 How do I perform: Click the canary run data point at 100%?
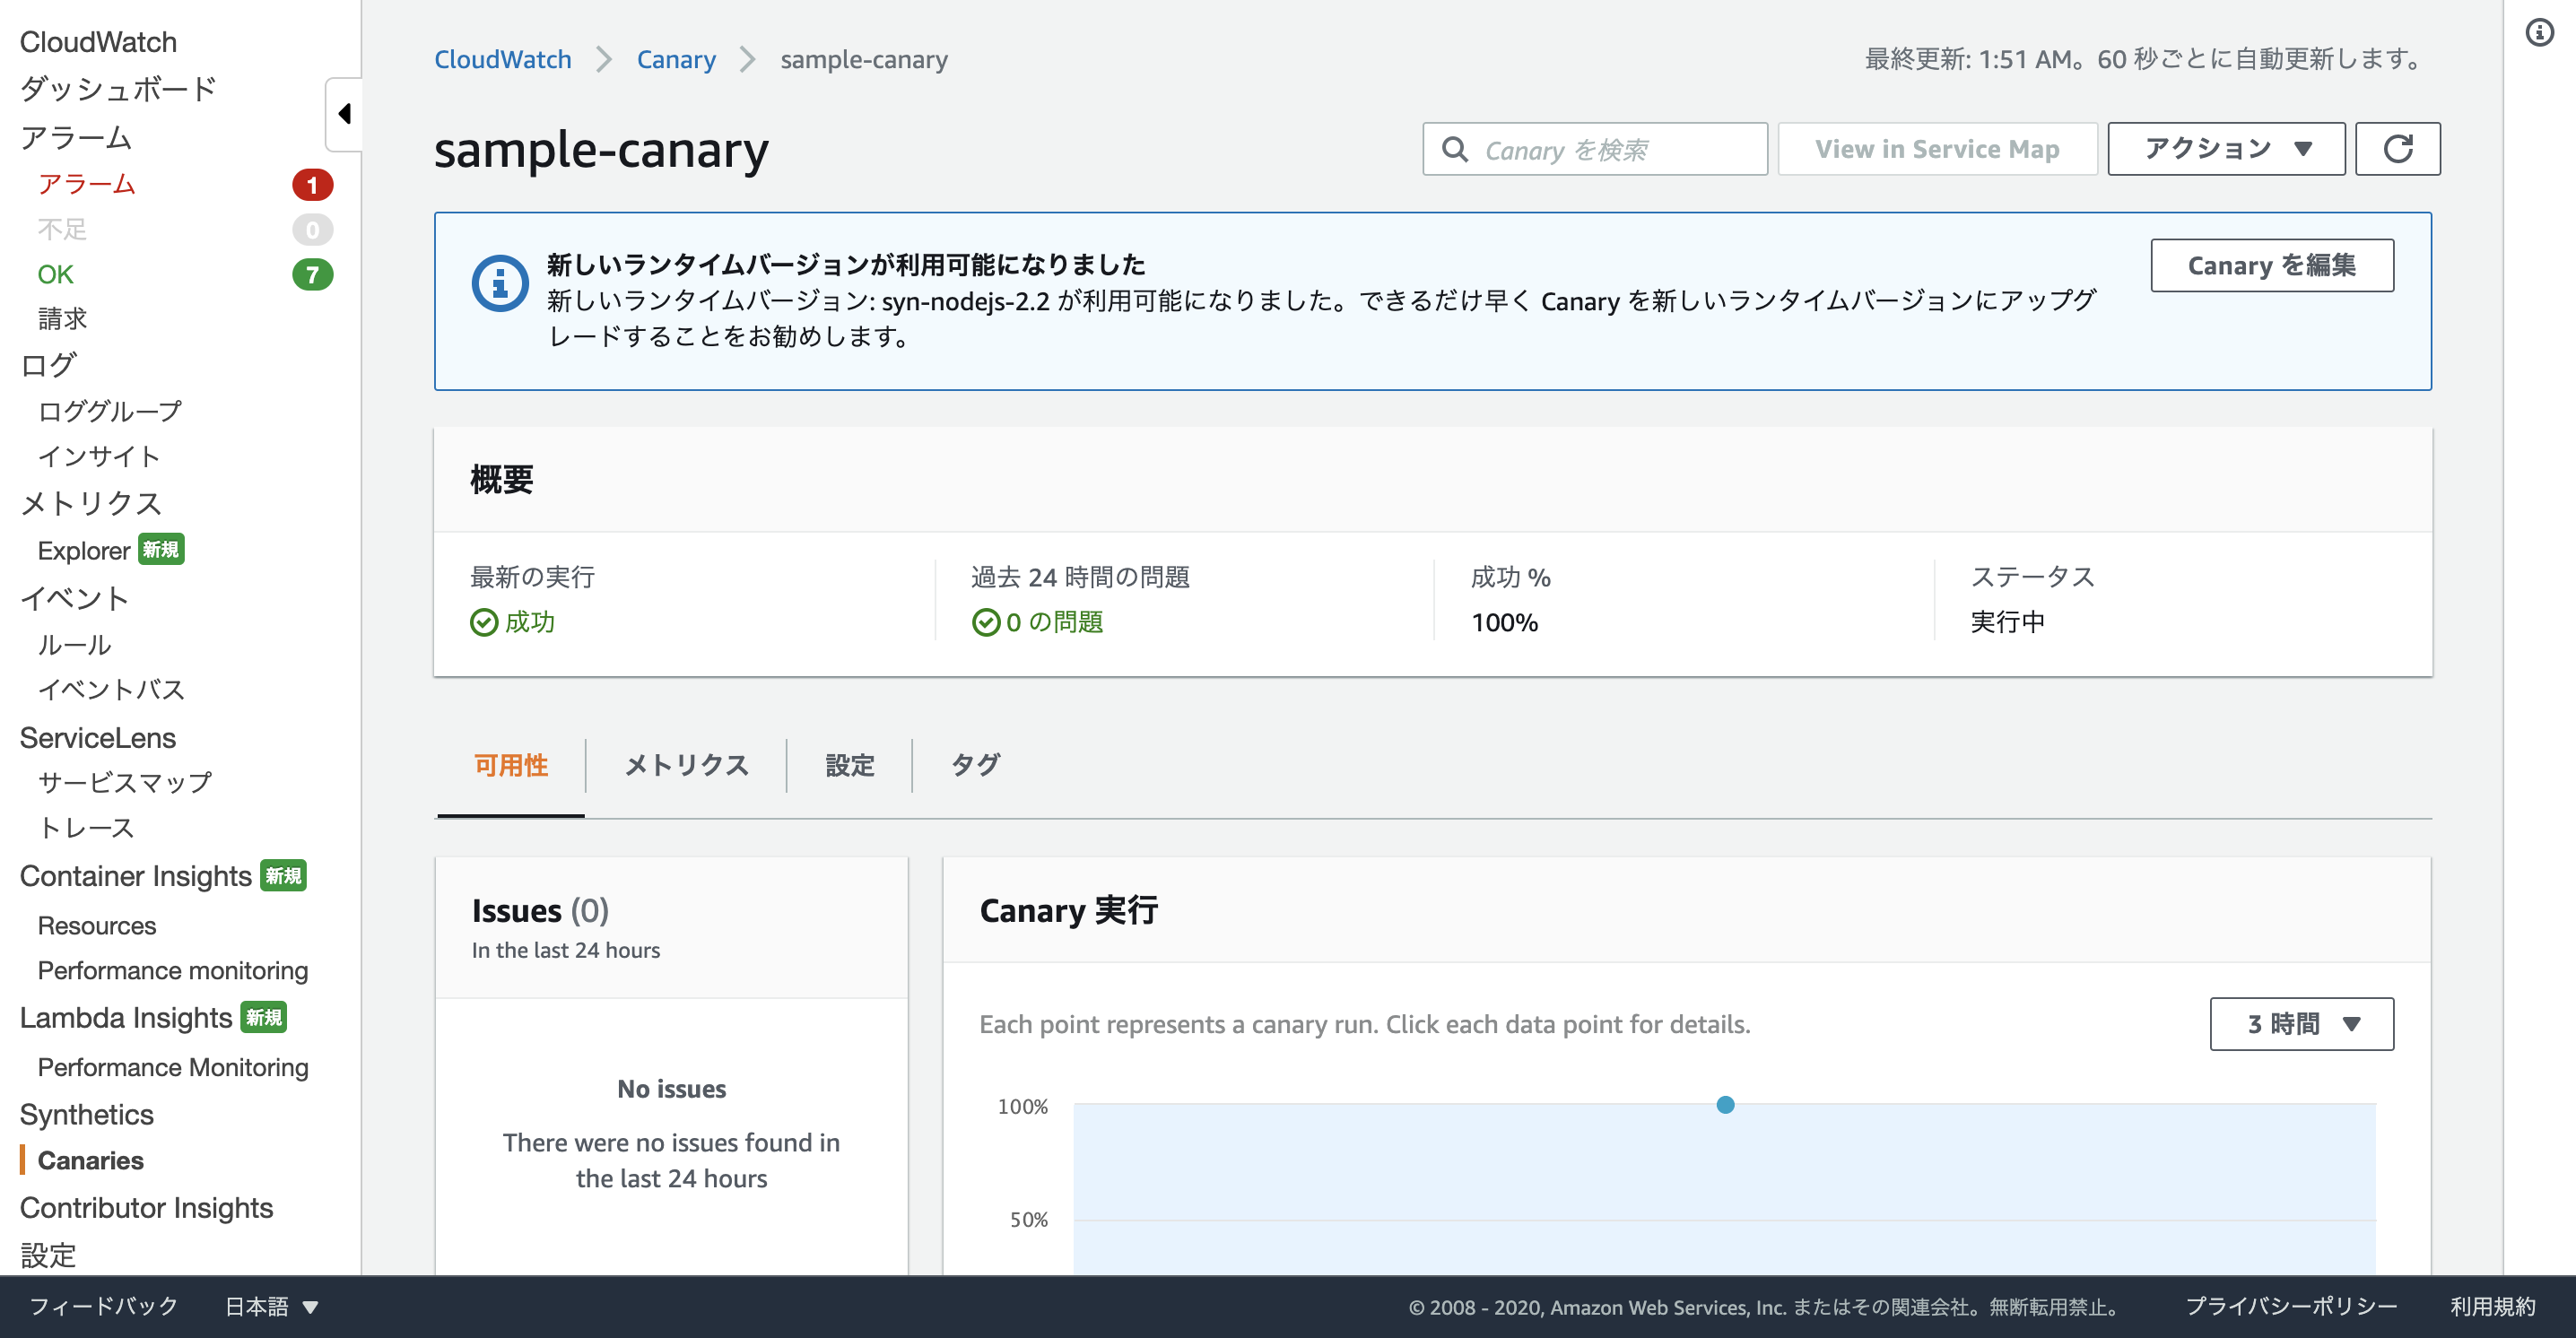click(1725, 1105)
